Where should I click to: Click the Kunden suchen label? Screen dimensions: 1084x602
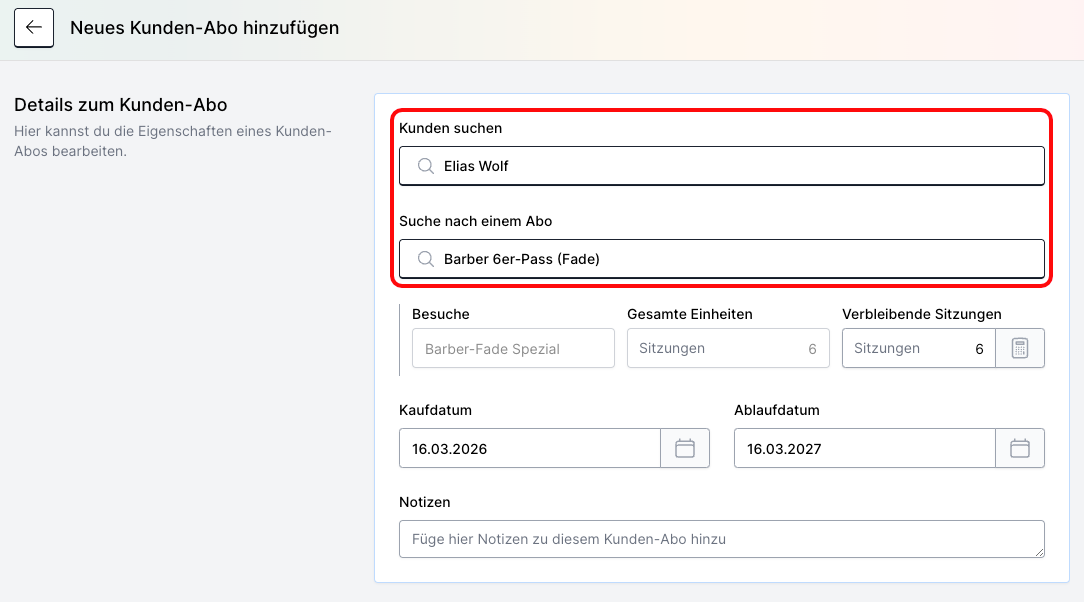tap(451, 128)
